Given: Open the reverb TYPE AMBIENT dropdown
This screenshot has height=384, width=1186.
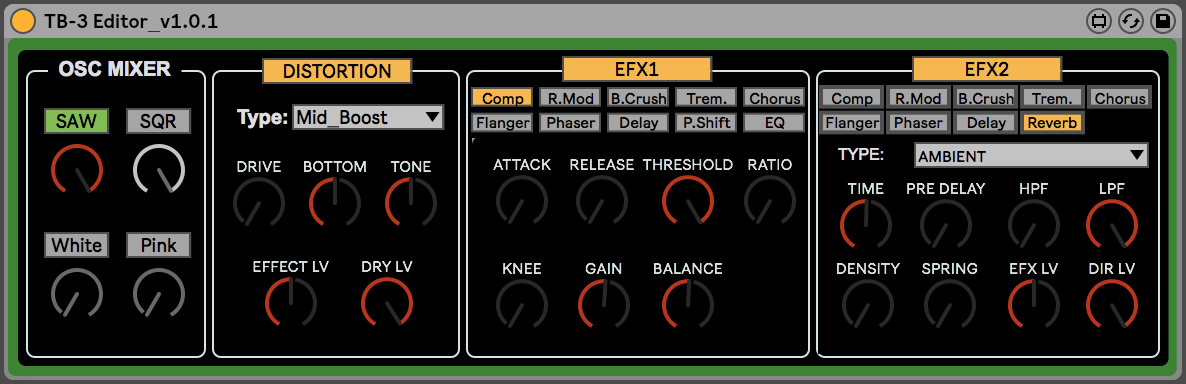Looking at the screenshot, I should 1031,156.
